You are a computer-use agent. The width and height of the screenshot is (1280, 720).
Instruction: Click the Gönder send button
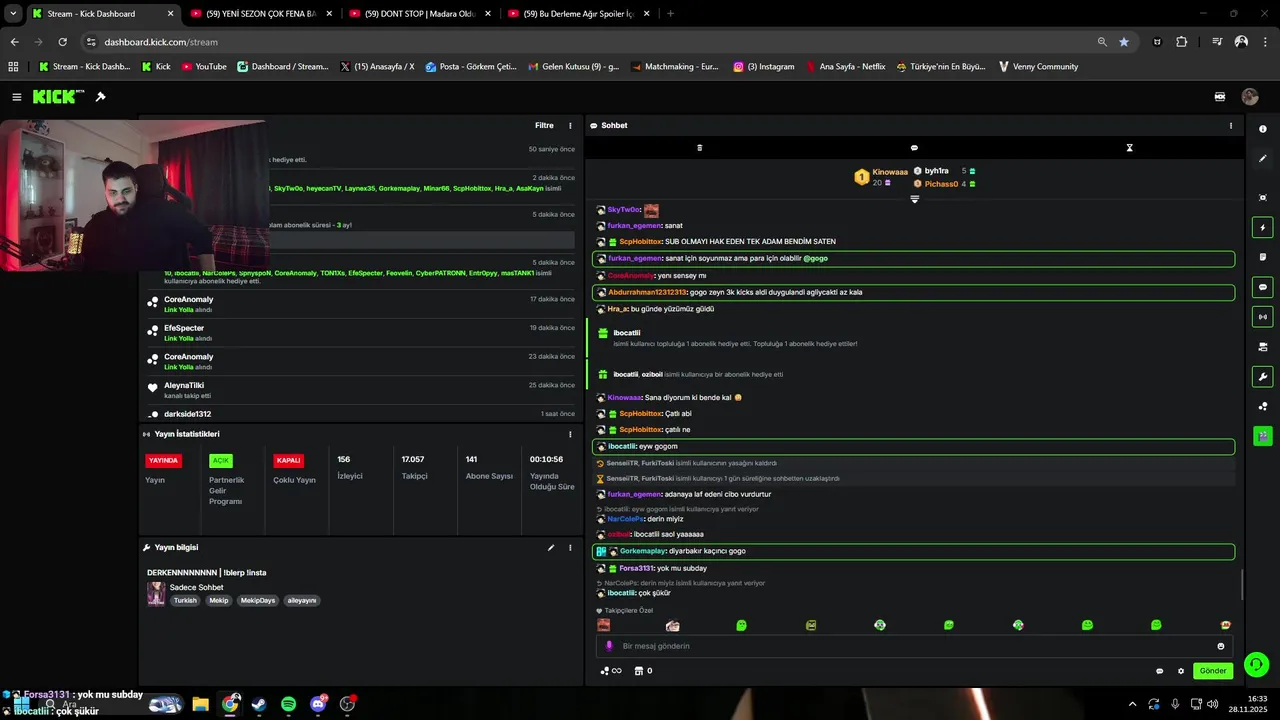(x=1213, y=671)
